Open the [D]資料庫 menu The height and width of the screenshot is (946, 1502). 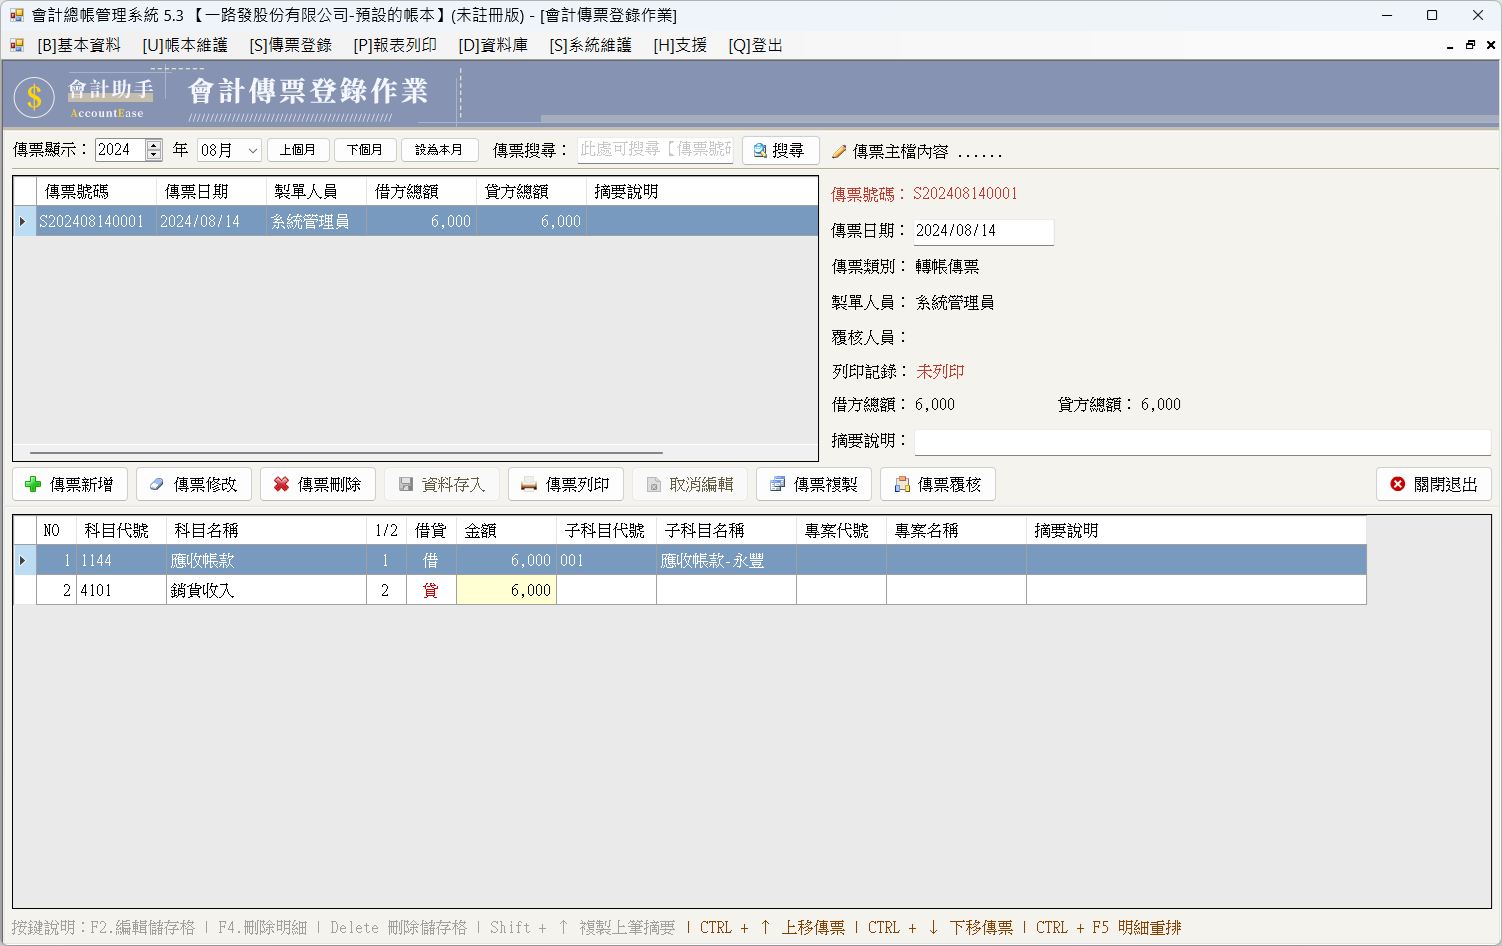[x=493, y=45]
